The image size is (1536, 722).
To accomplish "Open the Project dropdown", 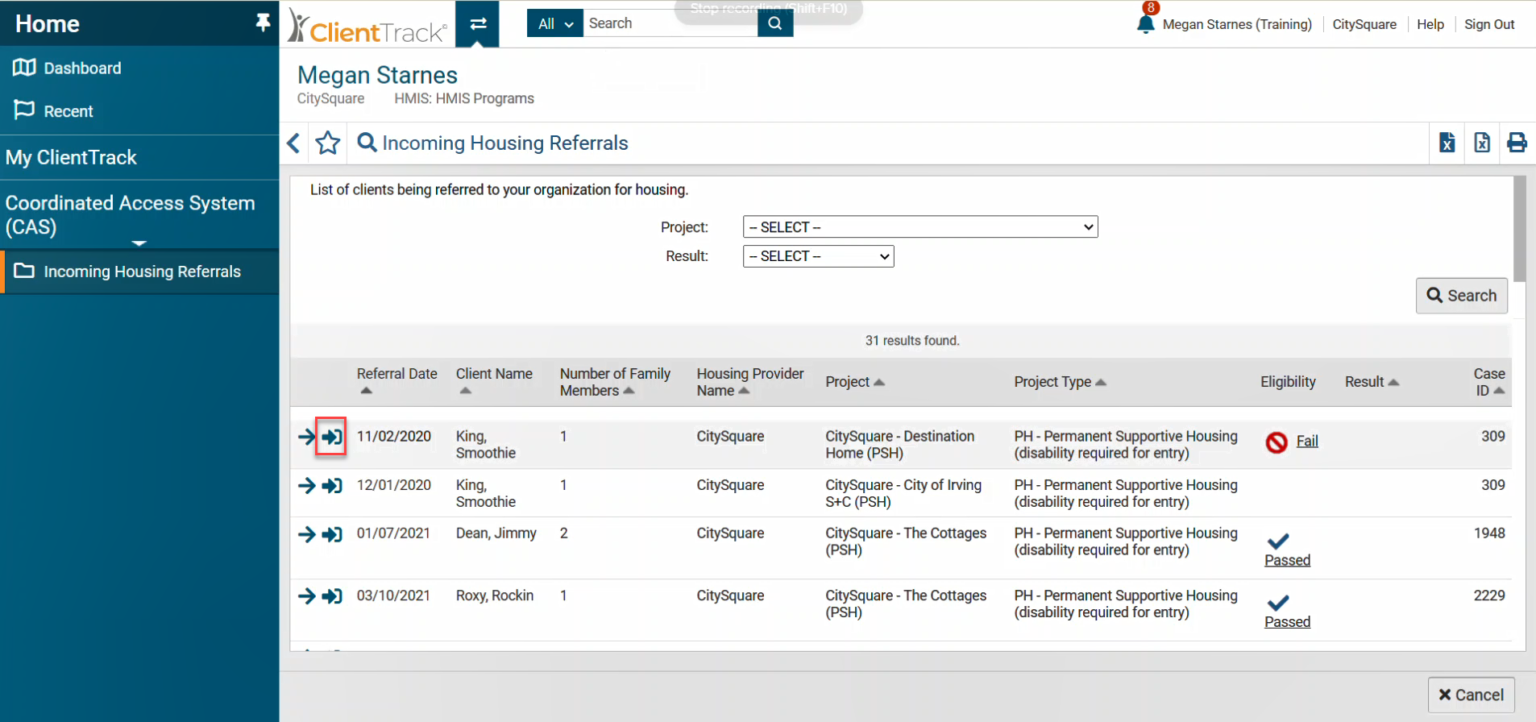I will pyautogui.click(x=919, y=226).
